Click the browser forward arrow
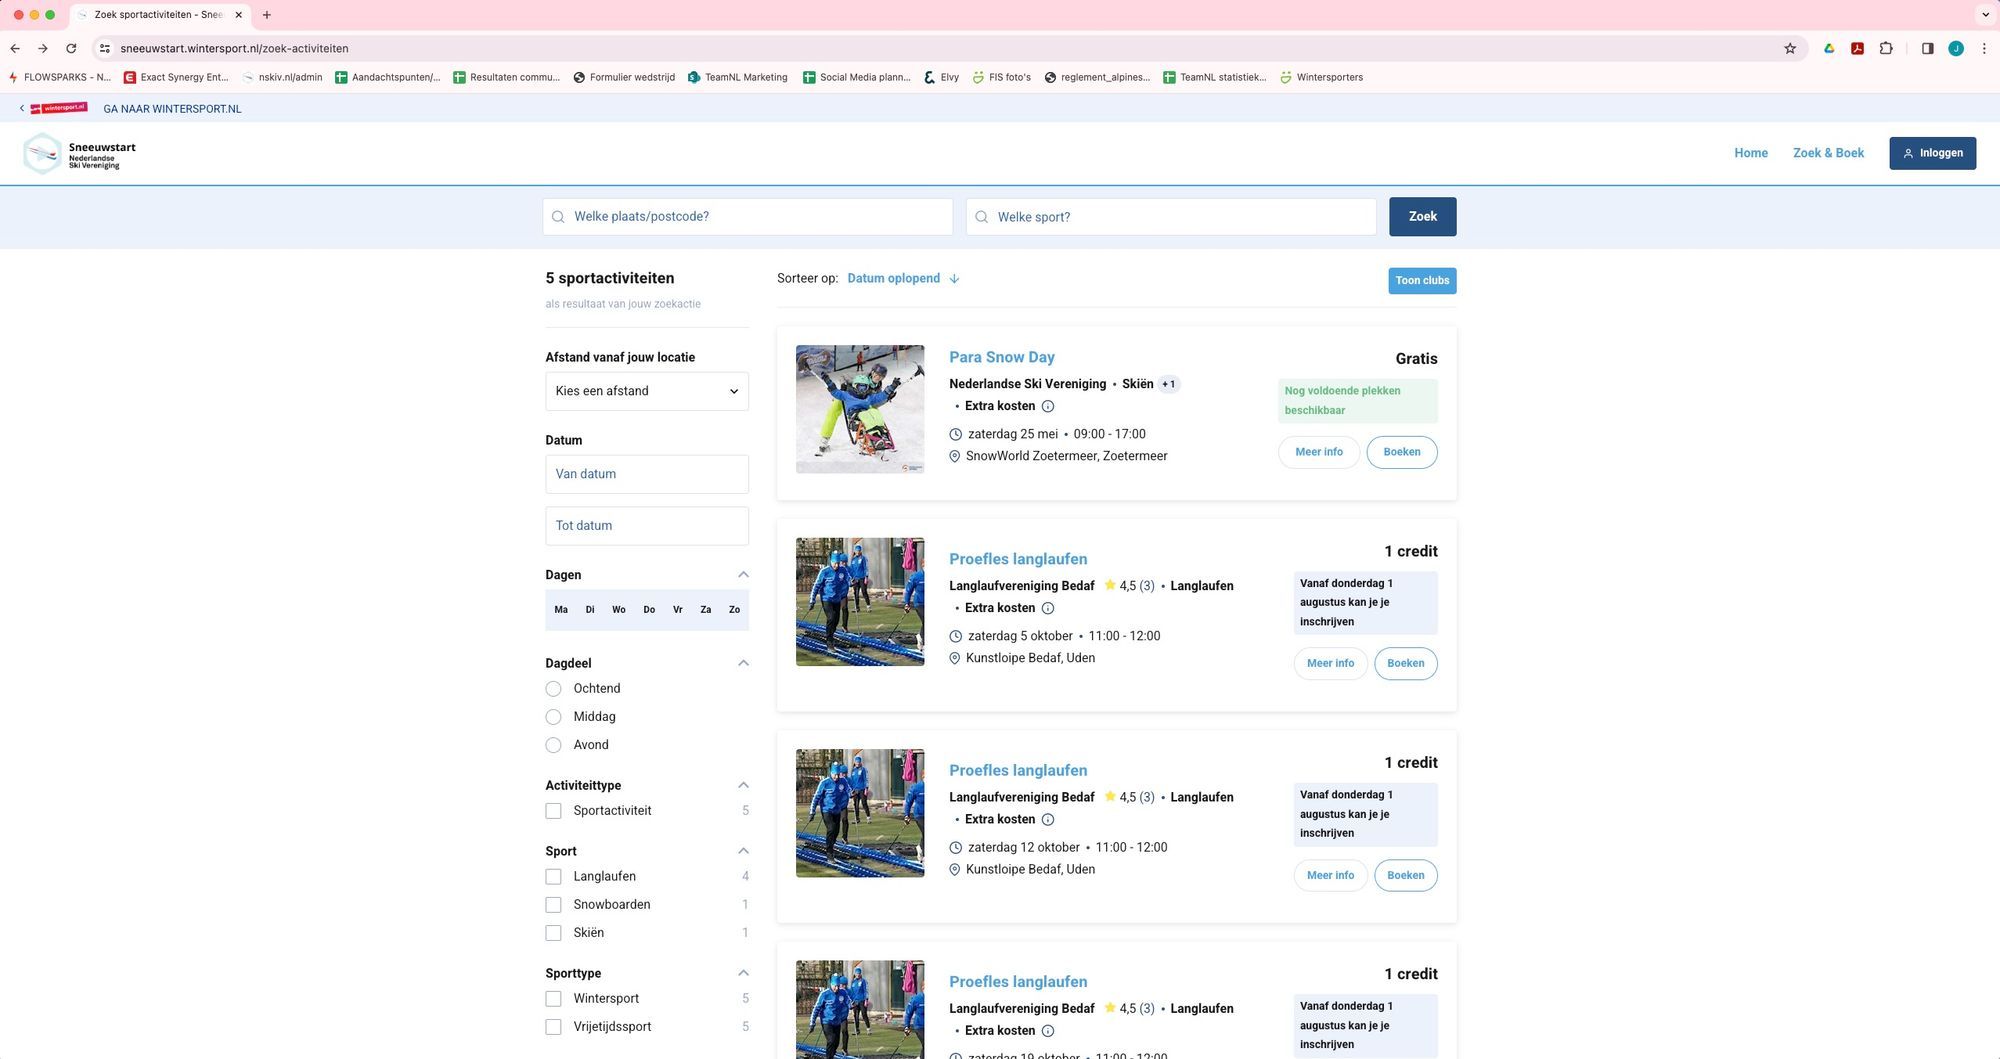Screen dimensions: 2000x1059 (x=43, y=48)
